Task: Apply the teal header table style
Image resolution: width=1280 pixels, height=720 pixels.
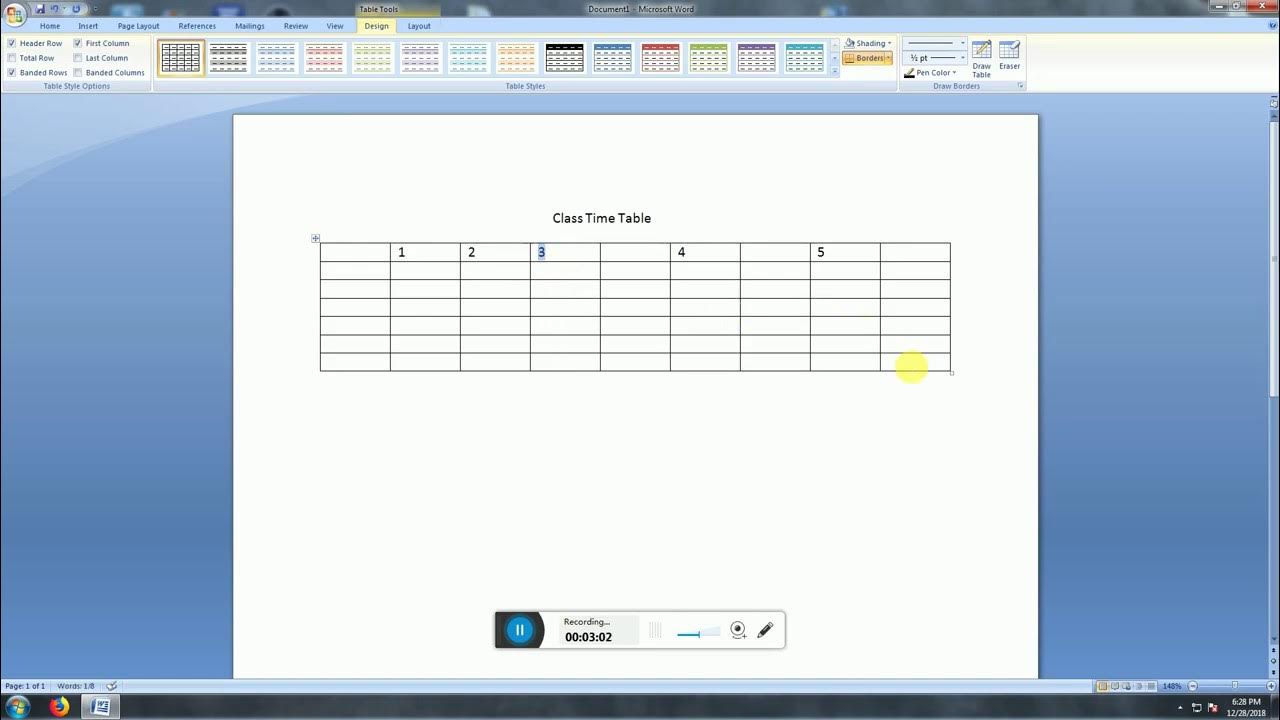Action: pos(804,58)
